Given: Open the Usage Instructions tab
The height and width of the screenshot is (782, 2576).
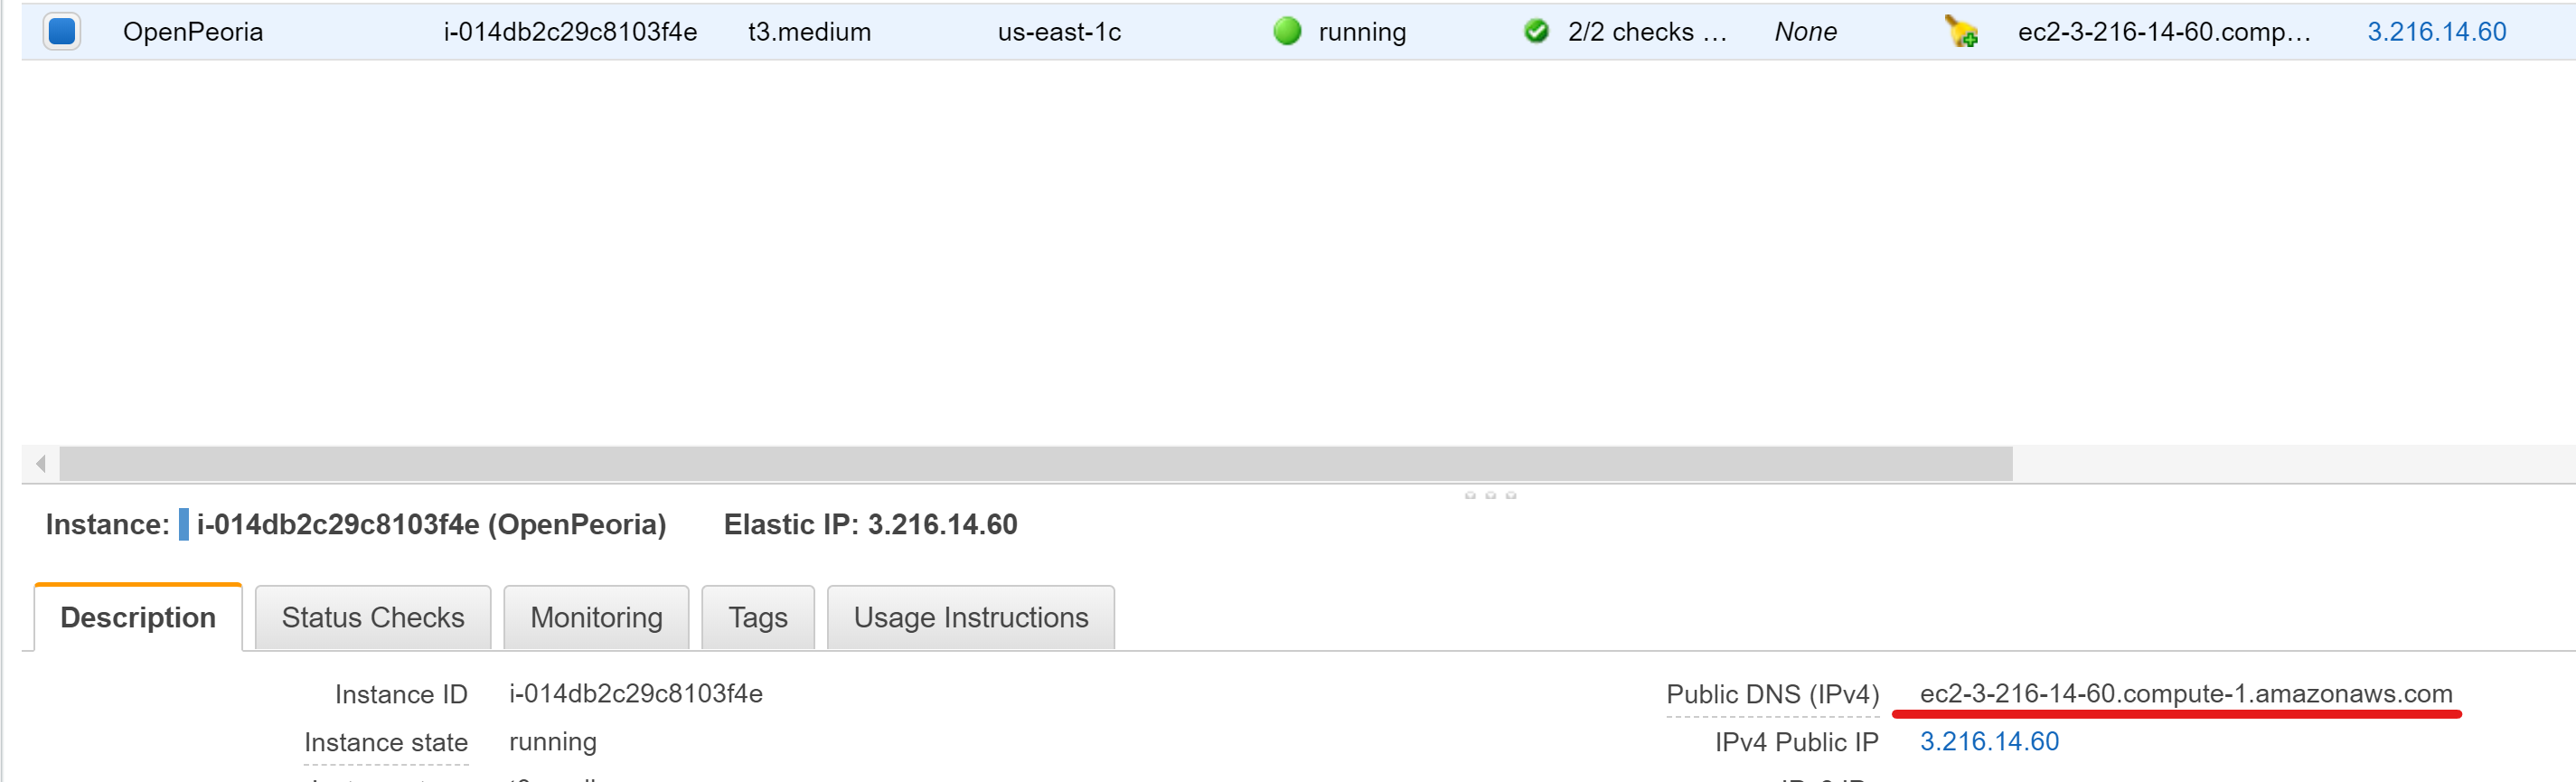Looking at the screenshot, I should coord(971,617).
